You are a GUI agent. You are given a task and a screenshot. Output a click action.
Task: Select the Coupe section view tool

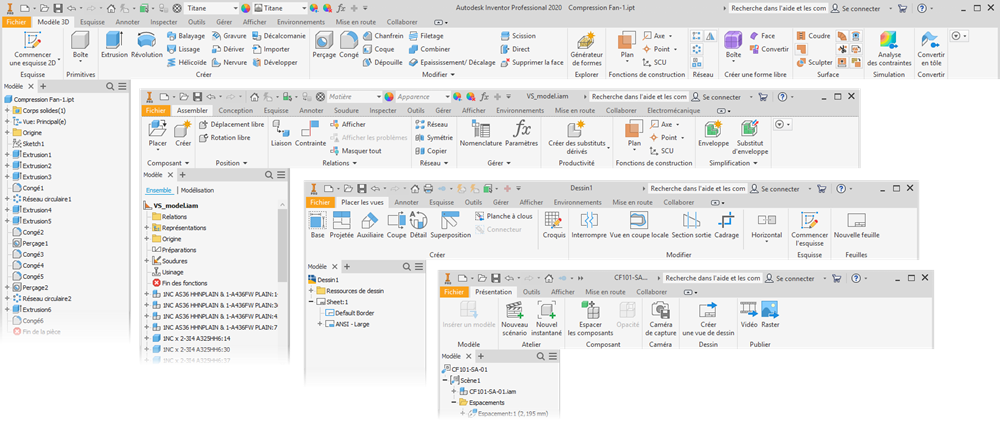pyautogui.click(x=396, y=224)
